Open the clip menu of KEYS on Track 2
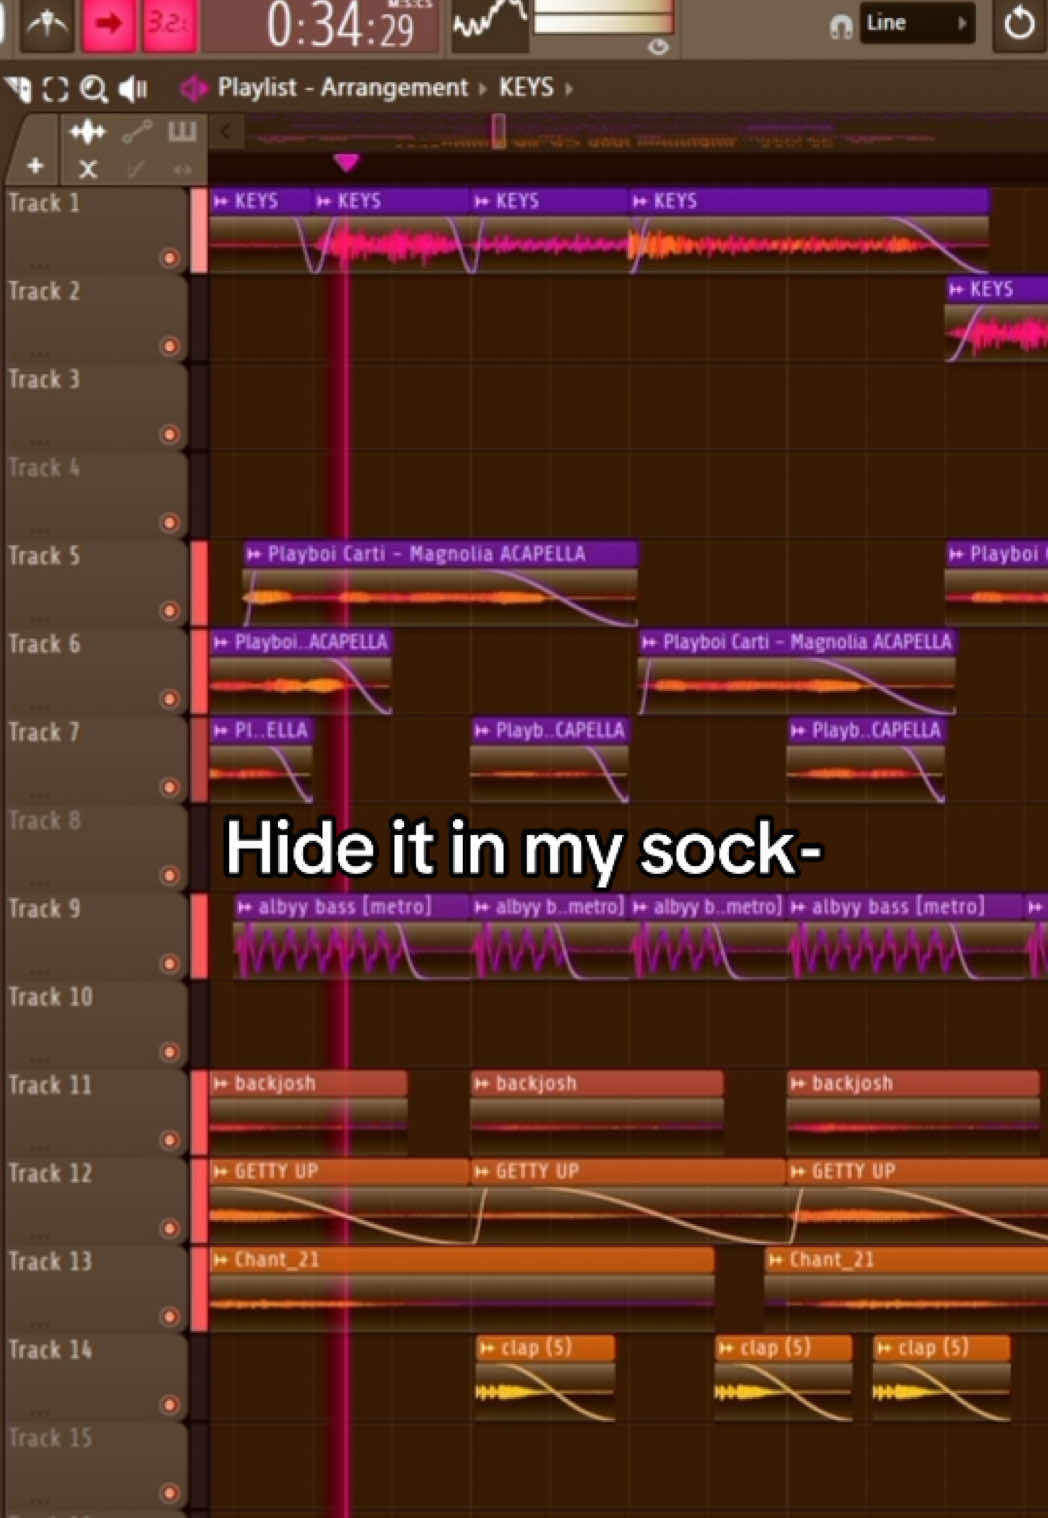The width and height of the screenshot is (1048, 1518). click(957, 290)
